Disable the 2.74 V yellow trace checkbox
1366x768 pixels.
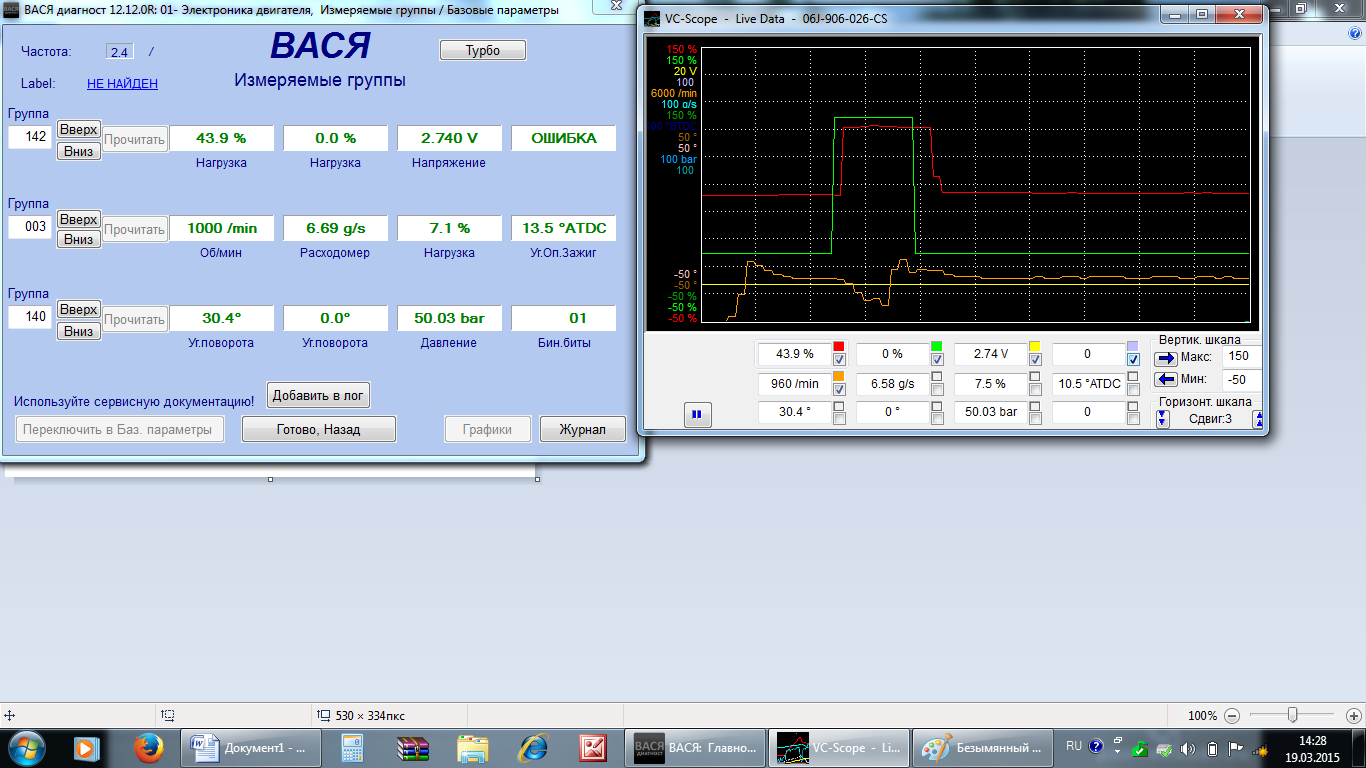point(1035,360)
